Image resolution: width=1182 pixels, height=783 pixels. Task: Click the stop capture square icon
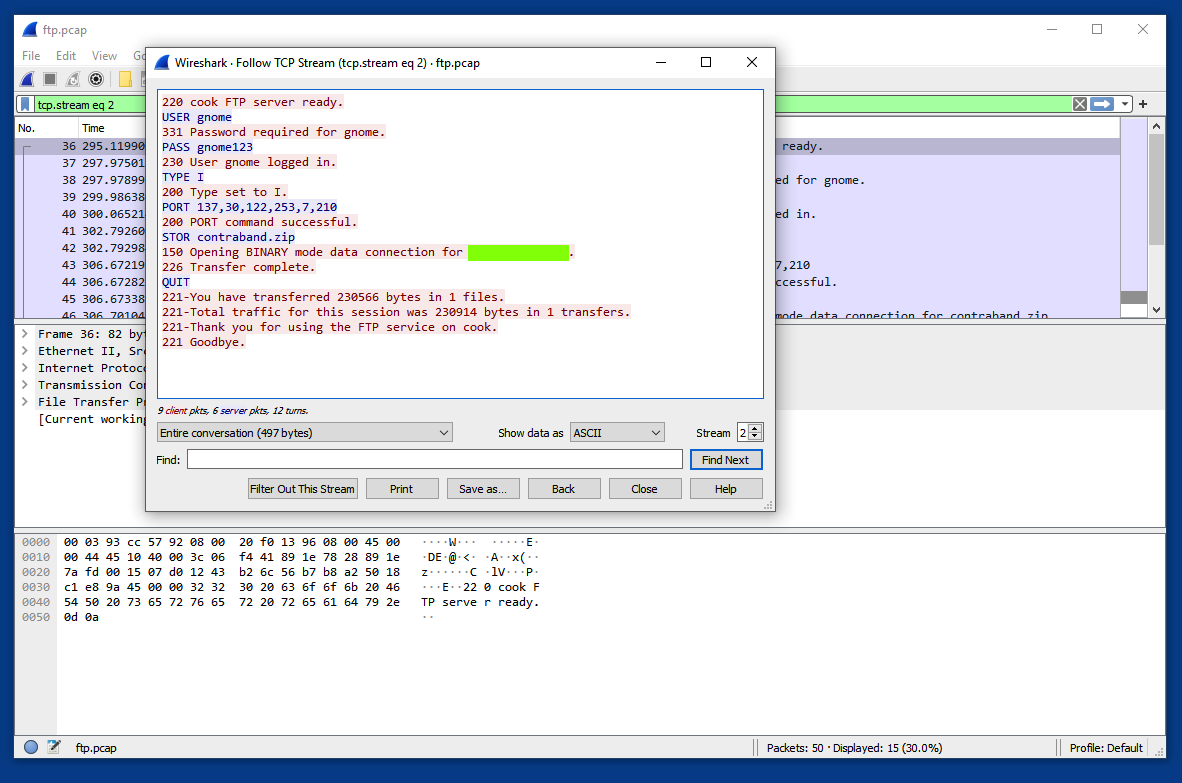pos(51,79)
